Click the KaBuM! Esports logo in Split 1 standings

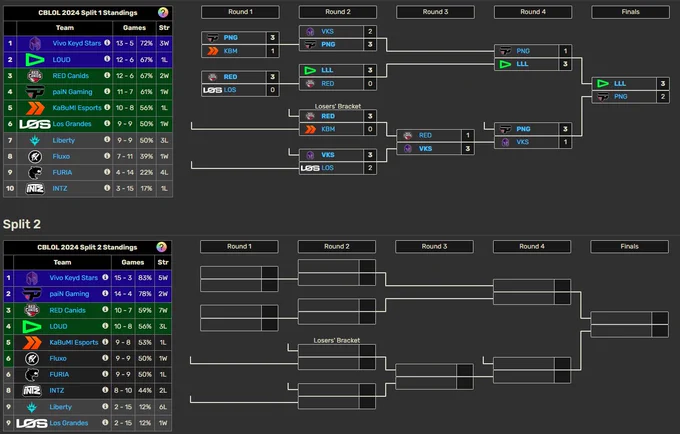tap(35, 108)
